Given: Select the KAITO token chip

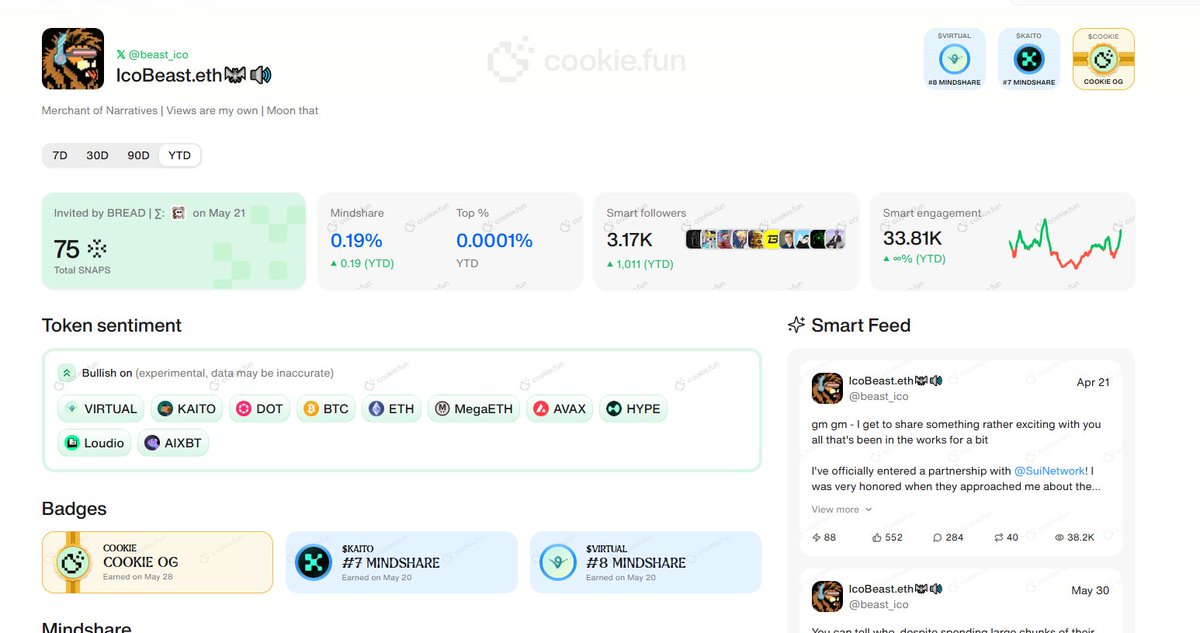Looking at the screenshot, I should click(x=187, y=409).
